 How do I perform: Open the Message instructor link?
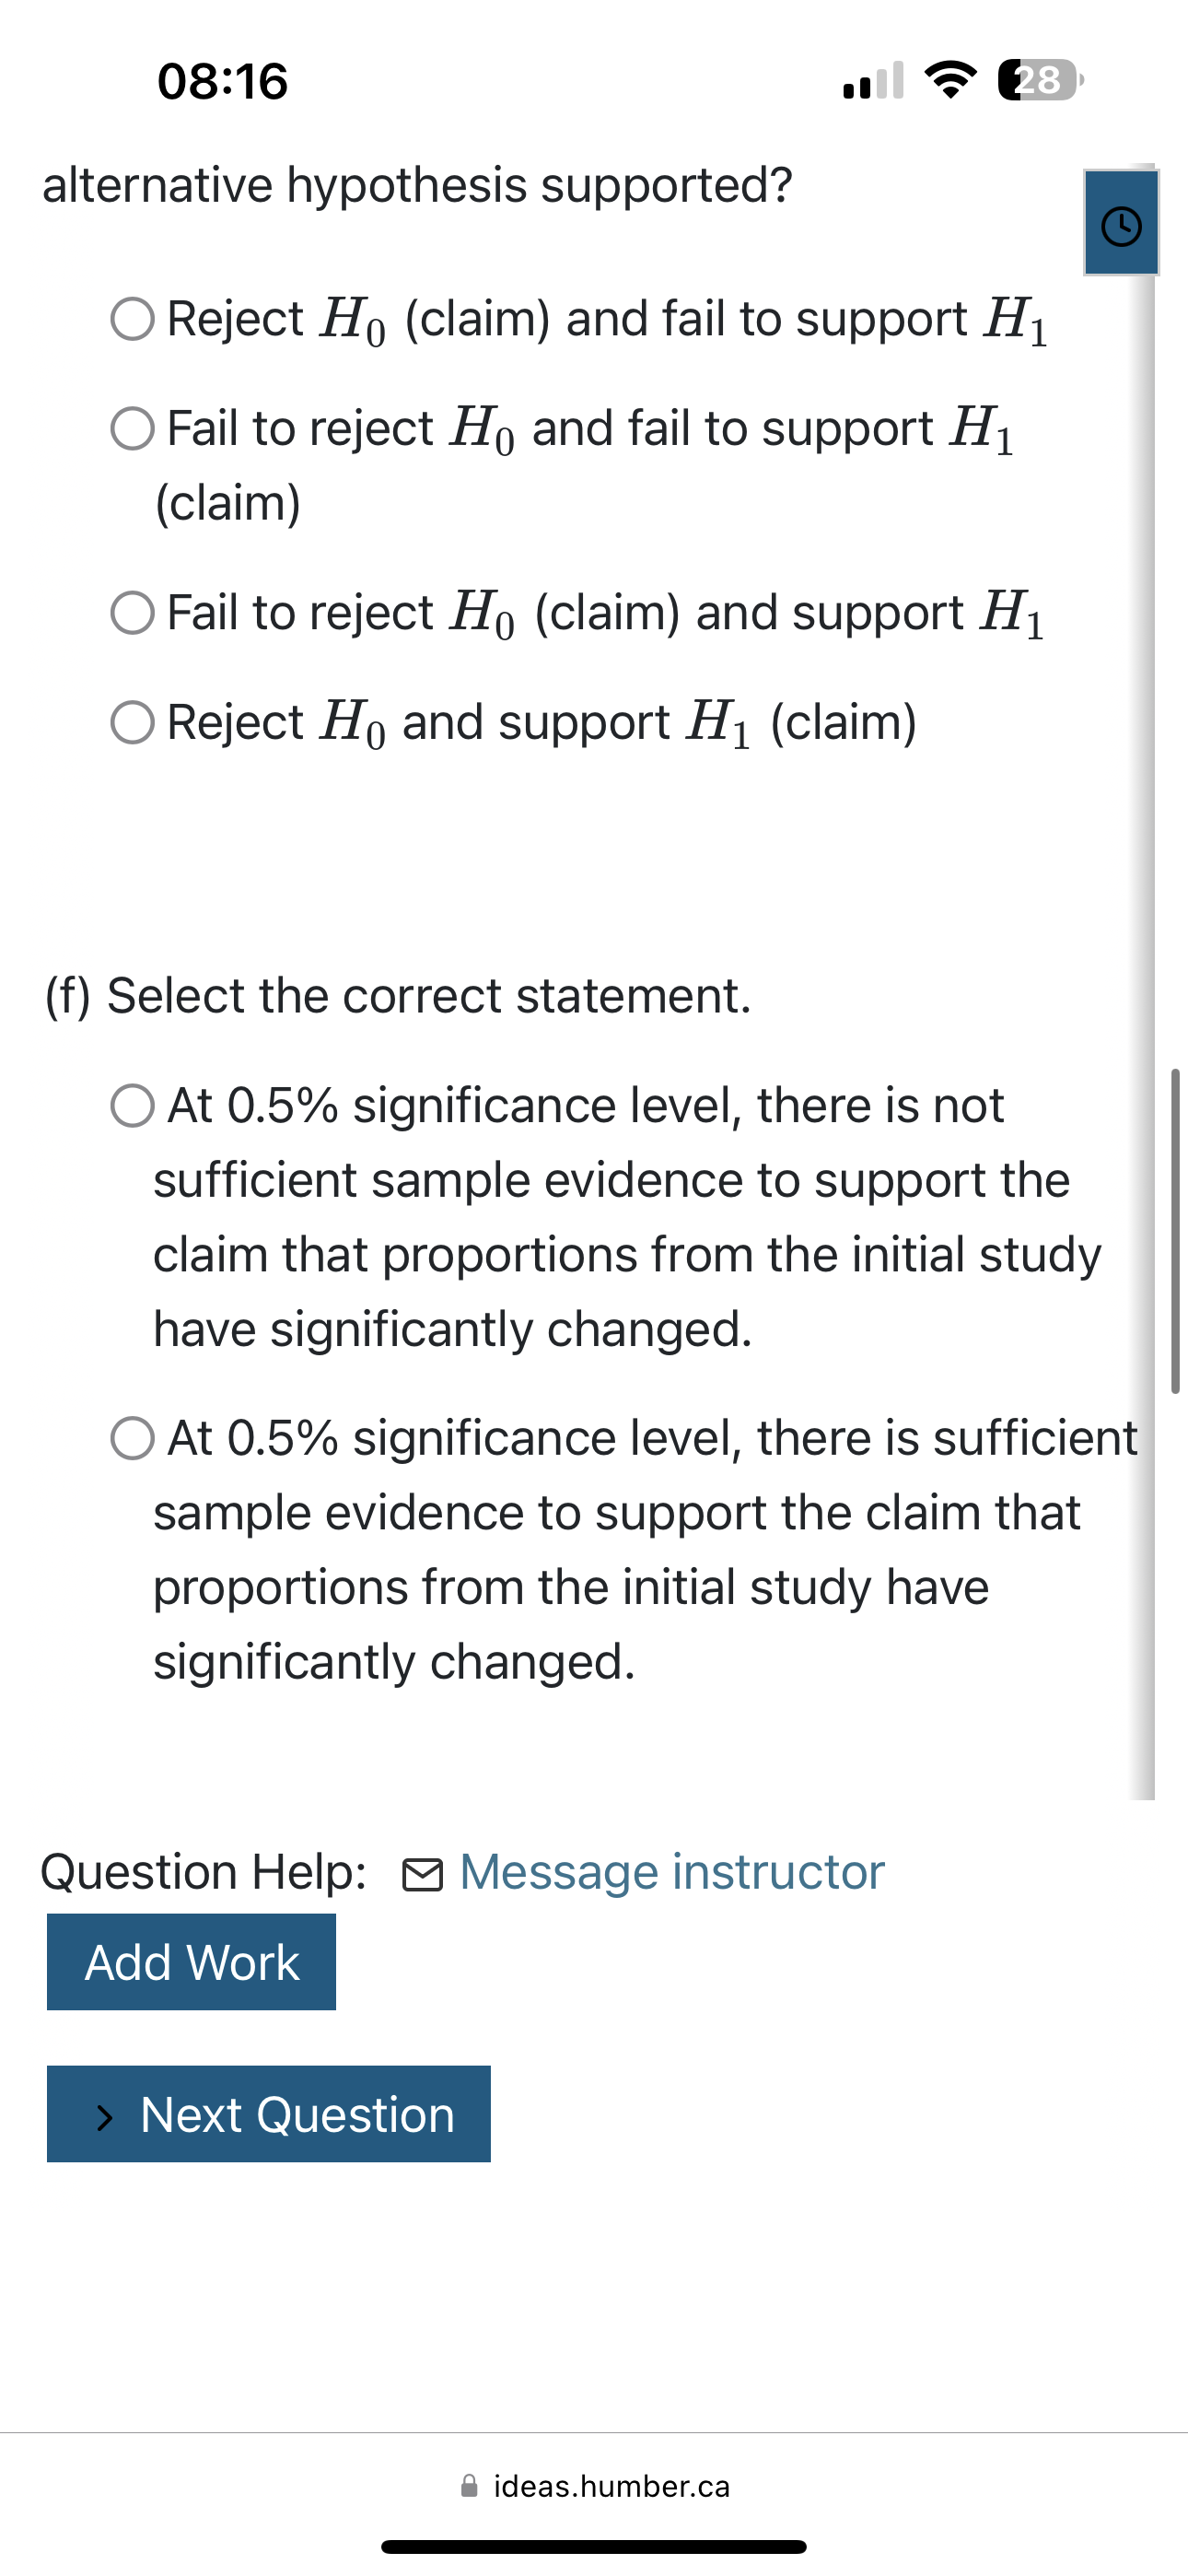point(670,1871)
